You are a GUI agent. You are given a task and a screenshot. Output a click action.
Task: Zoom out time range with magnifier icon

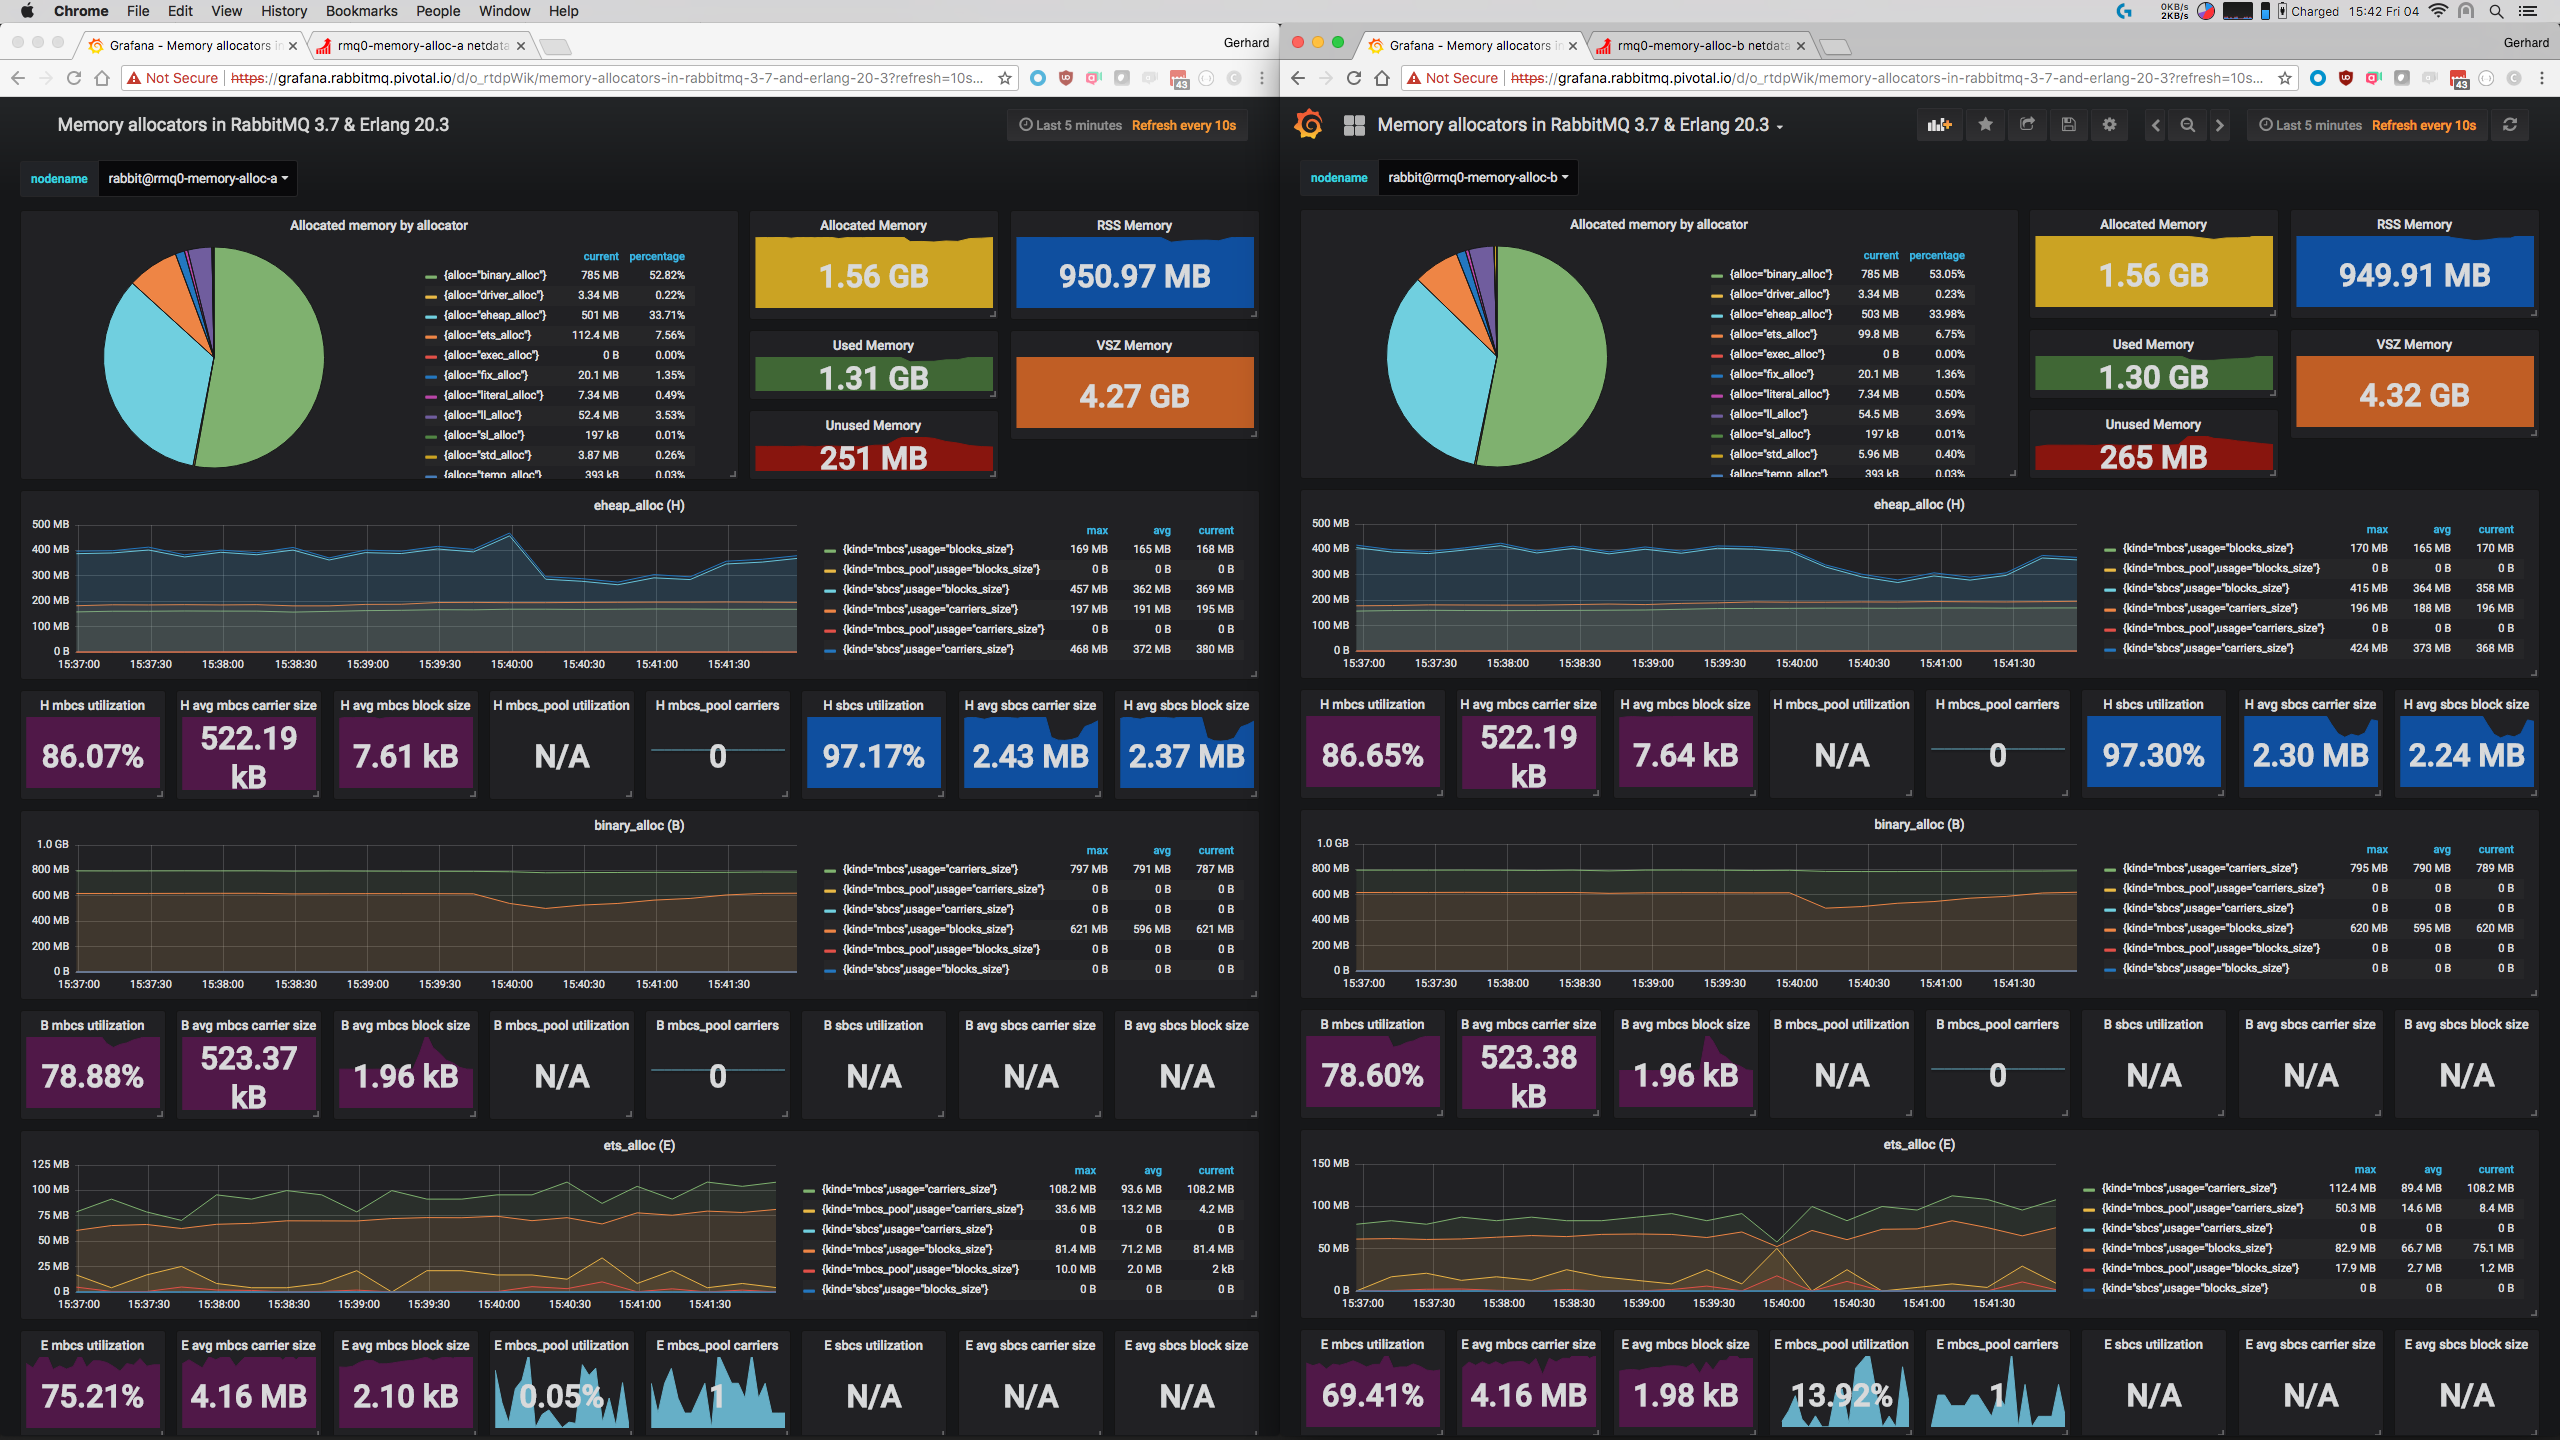click(2188, 125)
